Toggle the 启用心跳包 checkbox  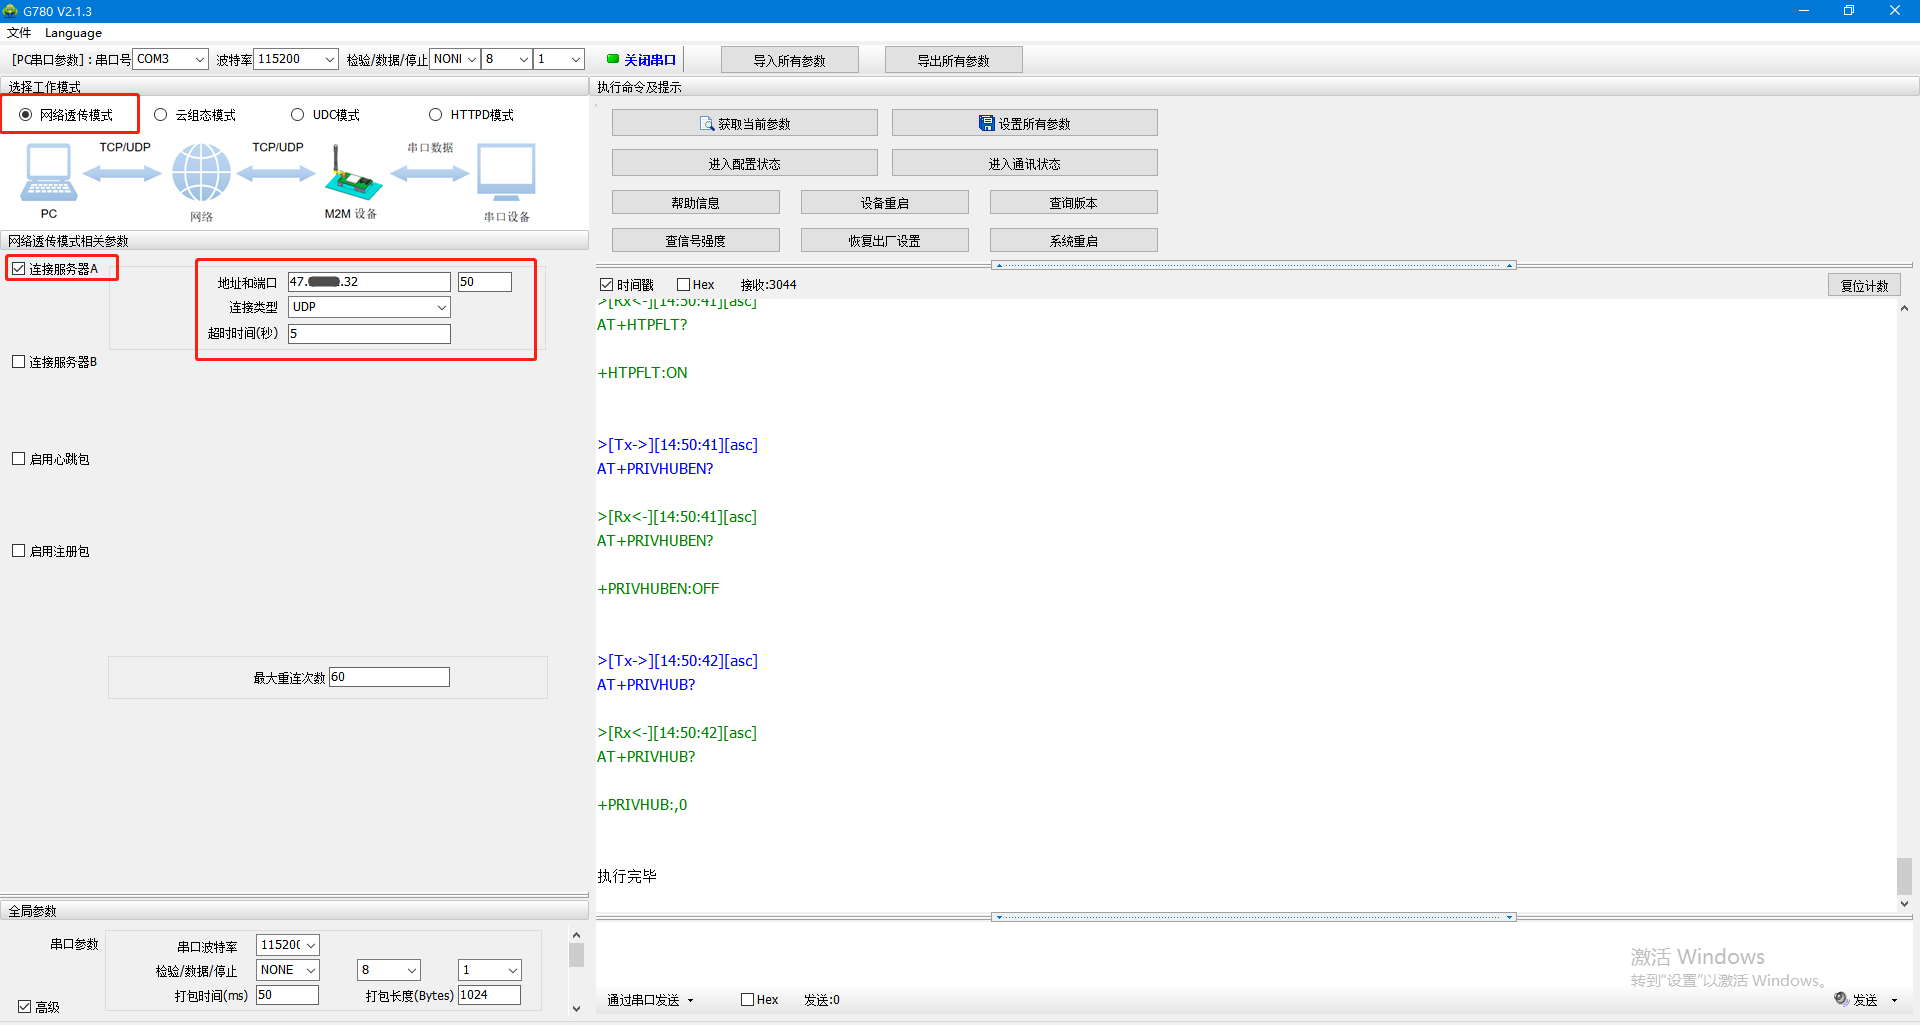pyautogui.click(x=19, y=459)
